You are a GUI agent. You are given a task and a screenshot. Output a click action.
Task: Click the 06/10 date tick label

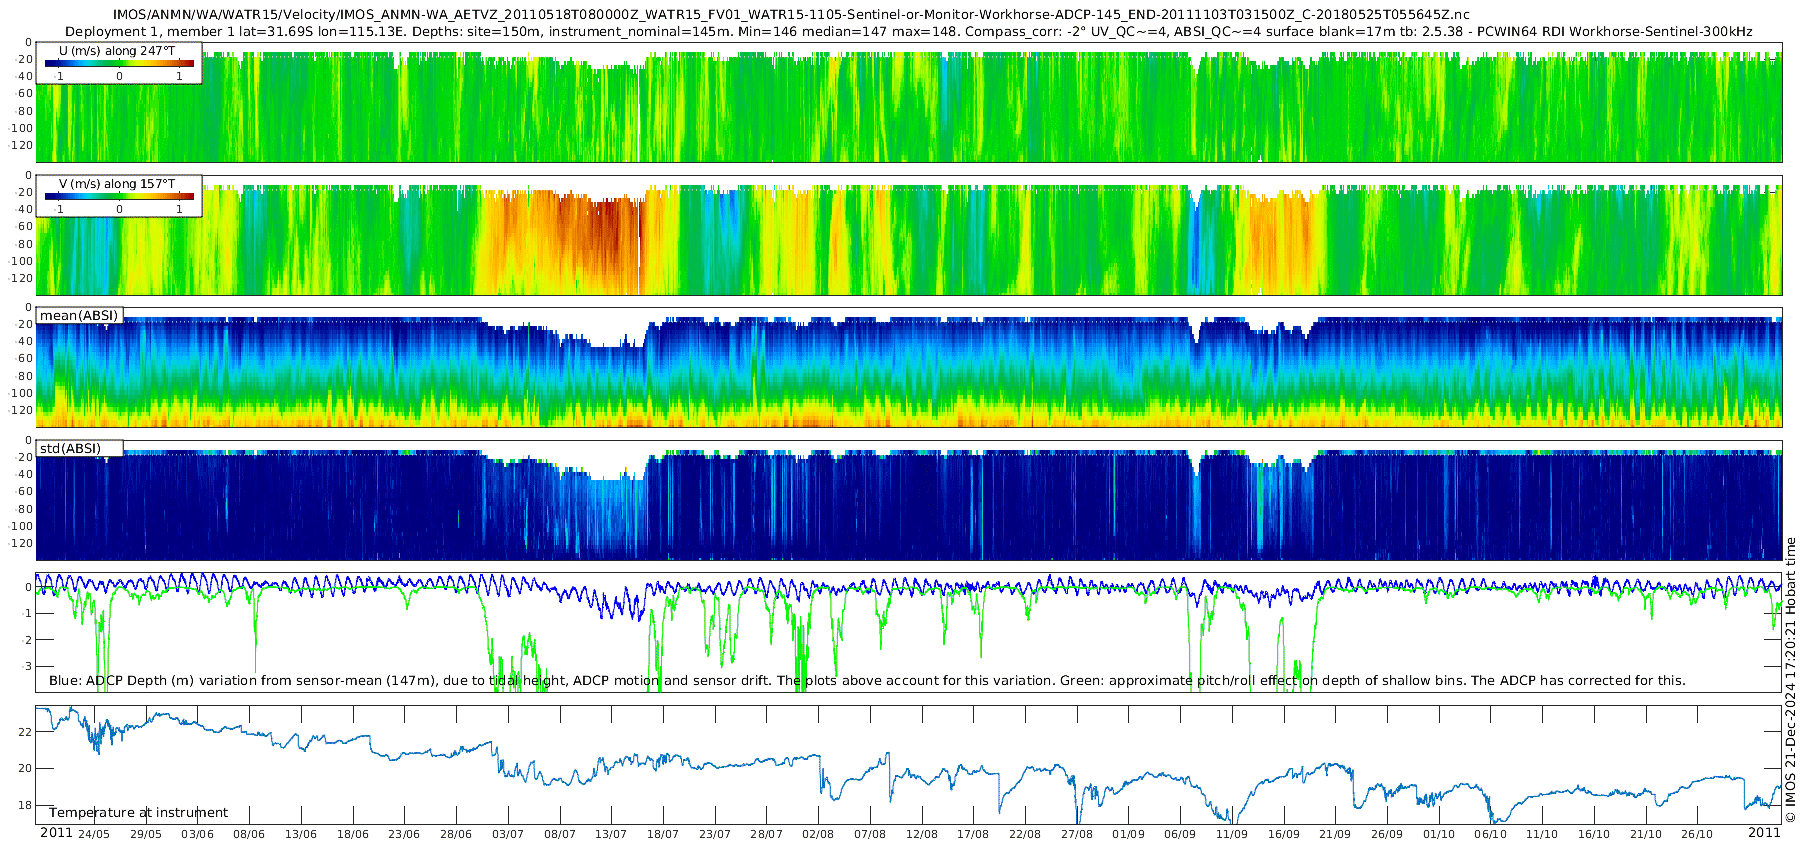[1491, 834]
